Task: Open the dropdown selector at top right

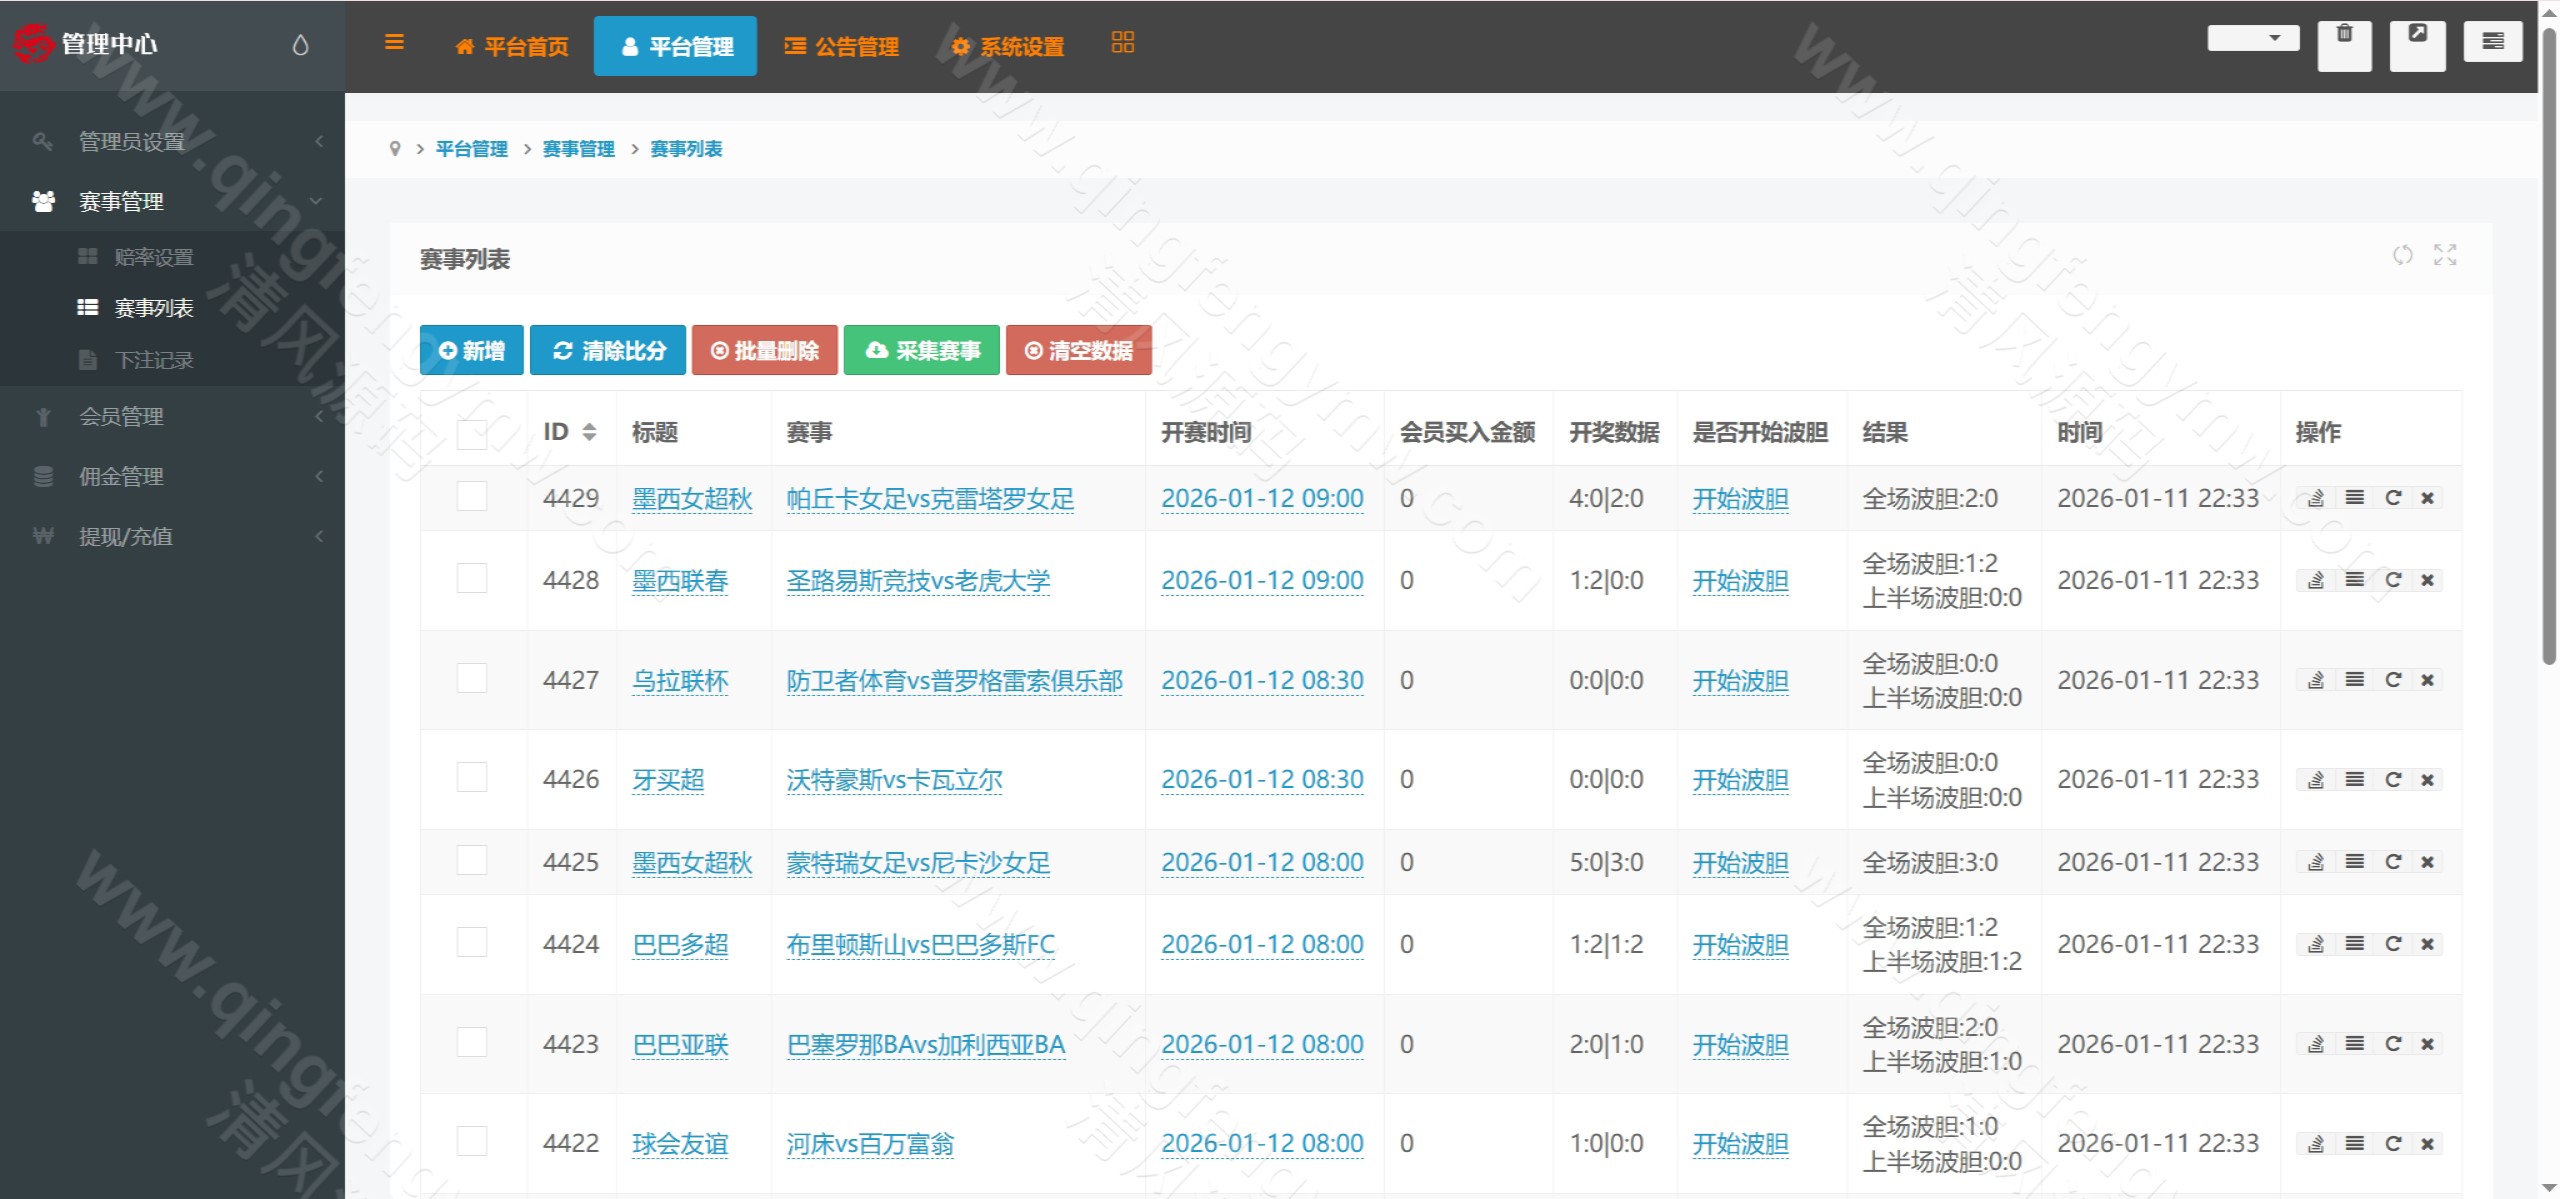Action: (2253, 37)
